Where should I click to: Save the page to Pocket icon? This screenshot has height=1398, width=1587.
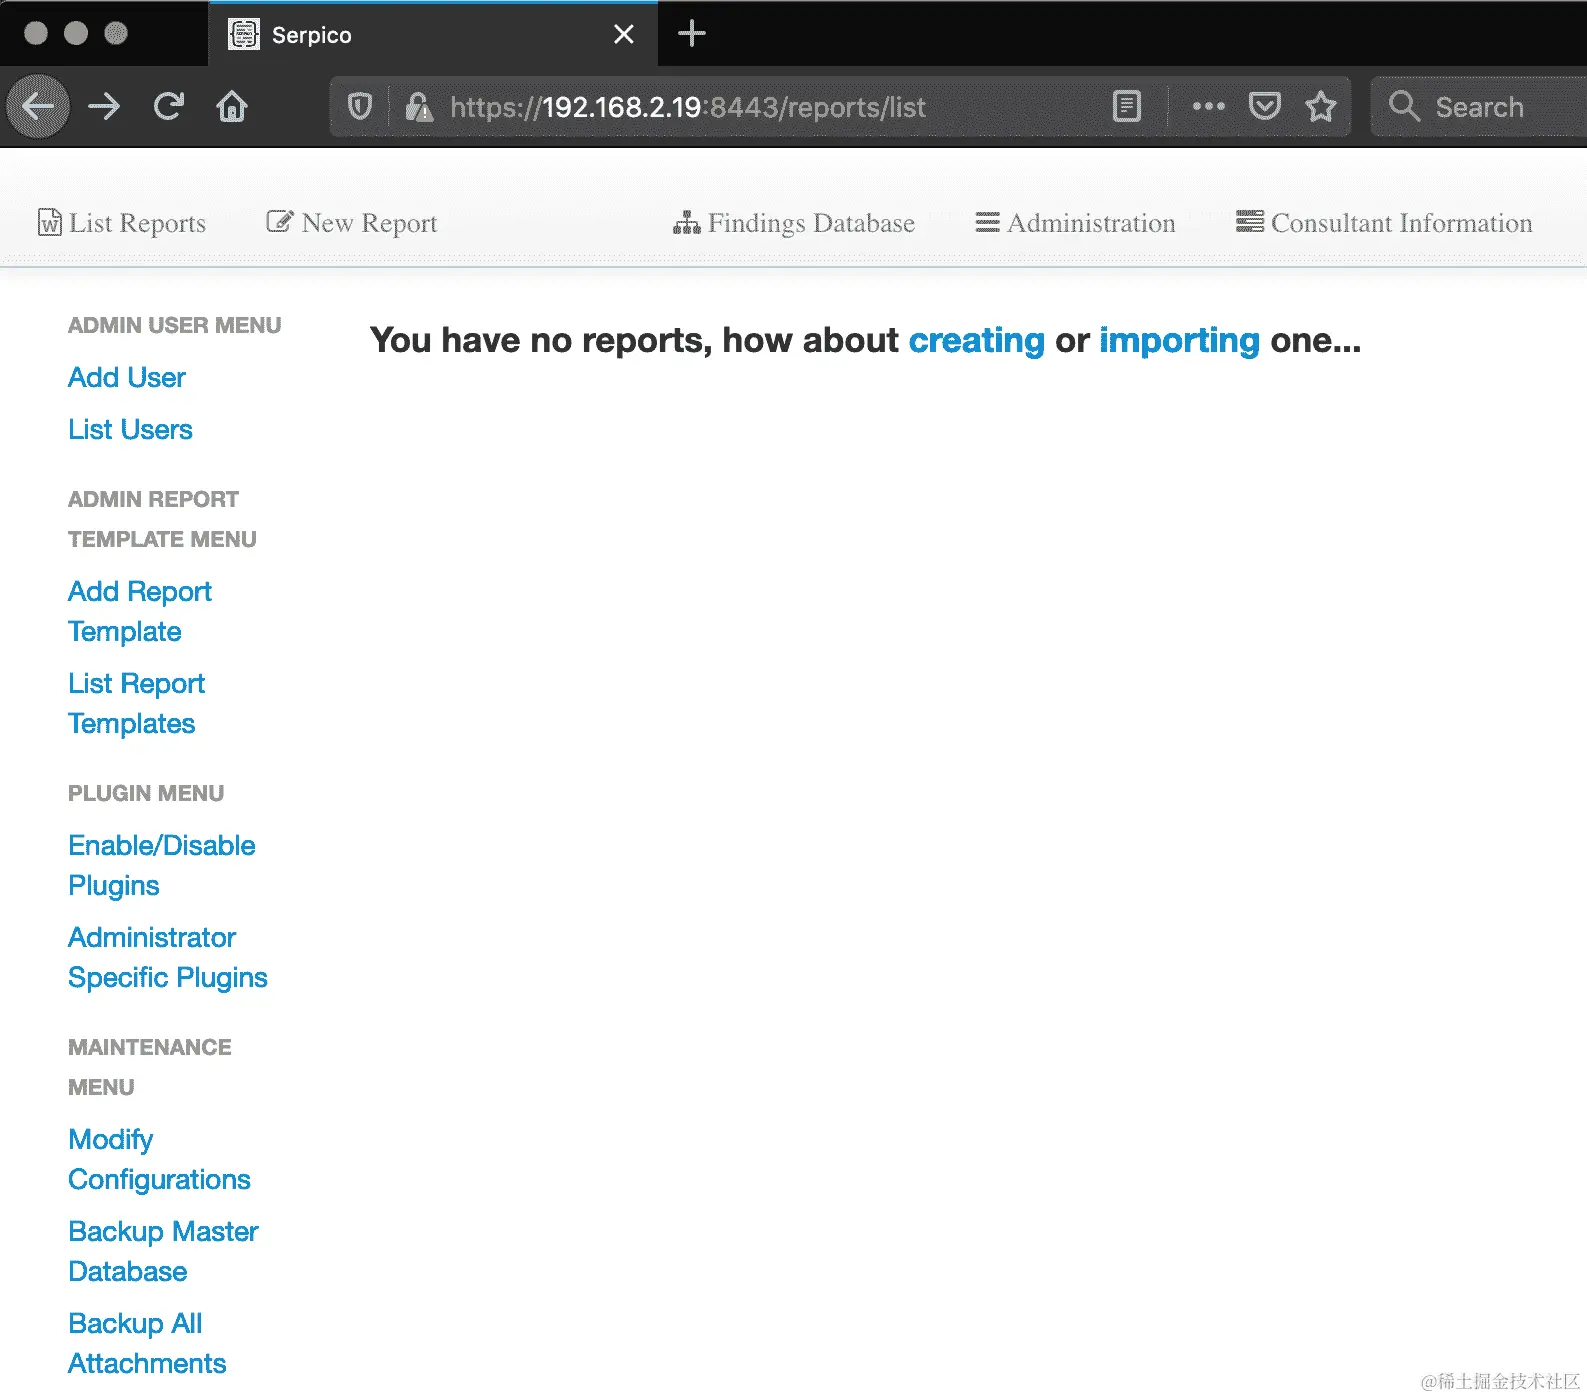pos(1265,106)
